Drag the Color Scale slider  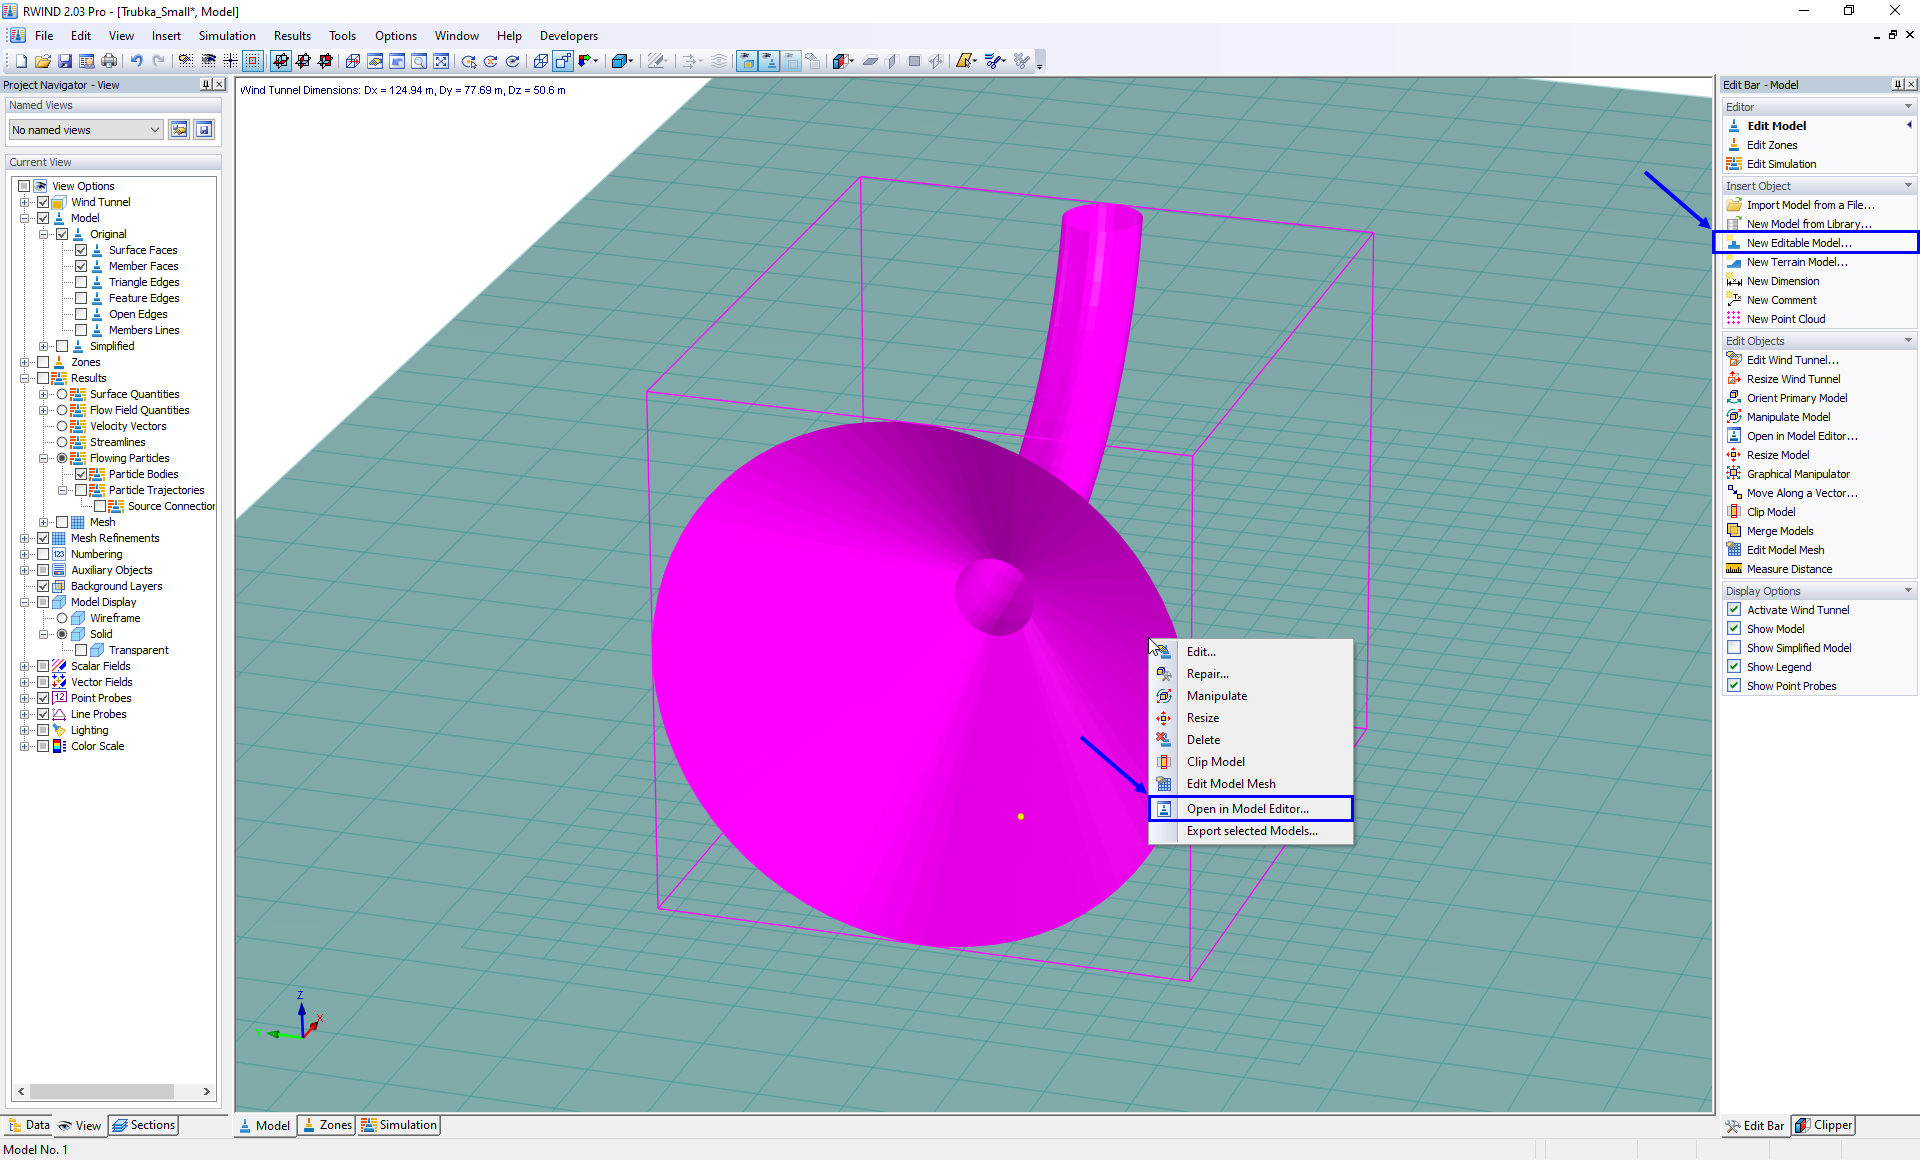(97, 746)
